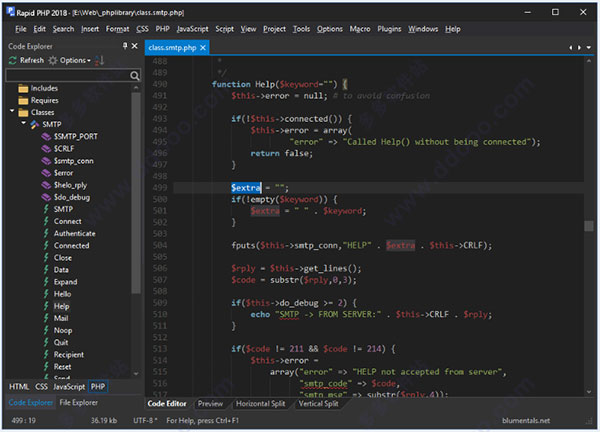Open the Project menu
Viewport: 600px width, 432px height.
point(274,29)
